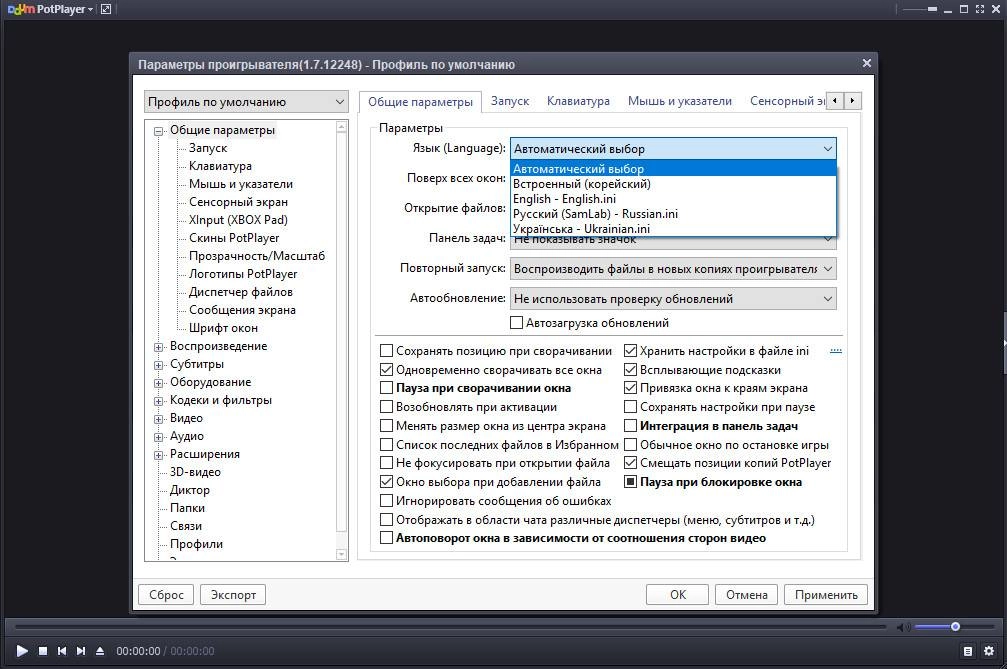Viewport: 1007px width, 669px height.
Task: Close the settings dialog with X
Action: [866, 63]
